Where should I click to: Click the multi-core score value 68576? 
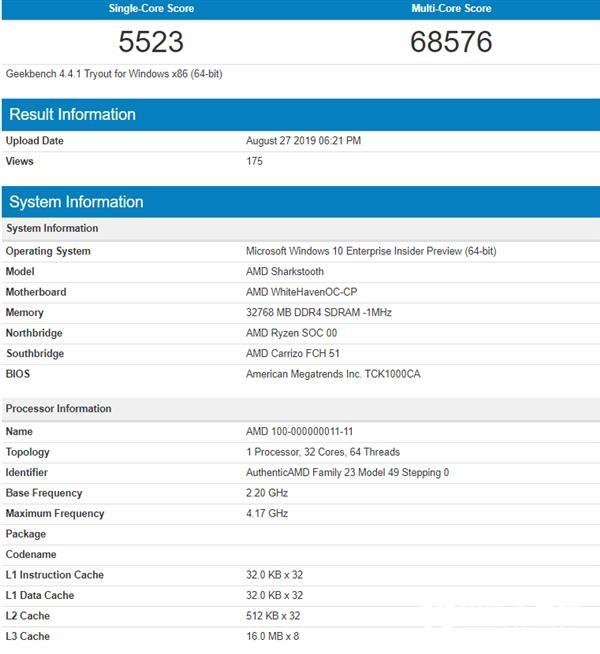click(x=451, y=42)
